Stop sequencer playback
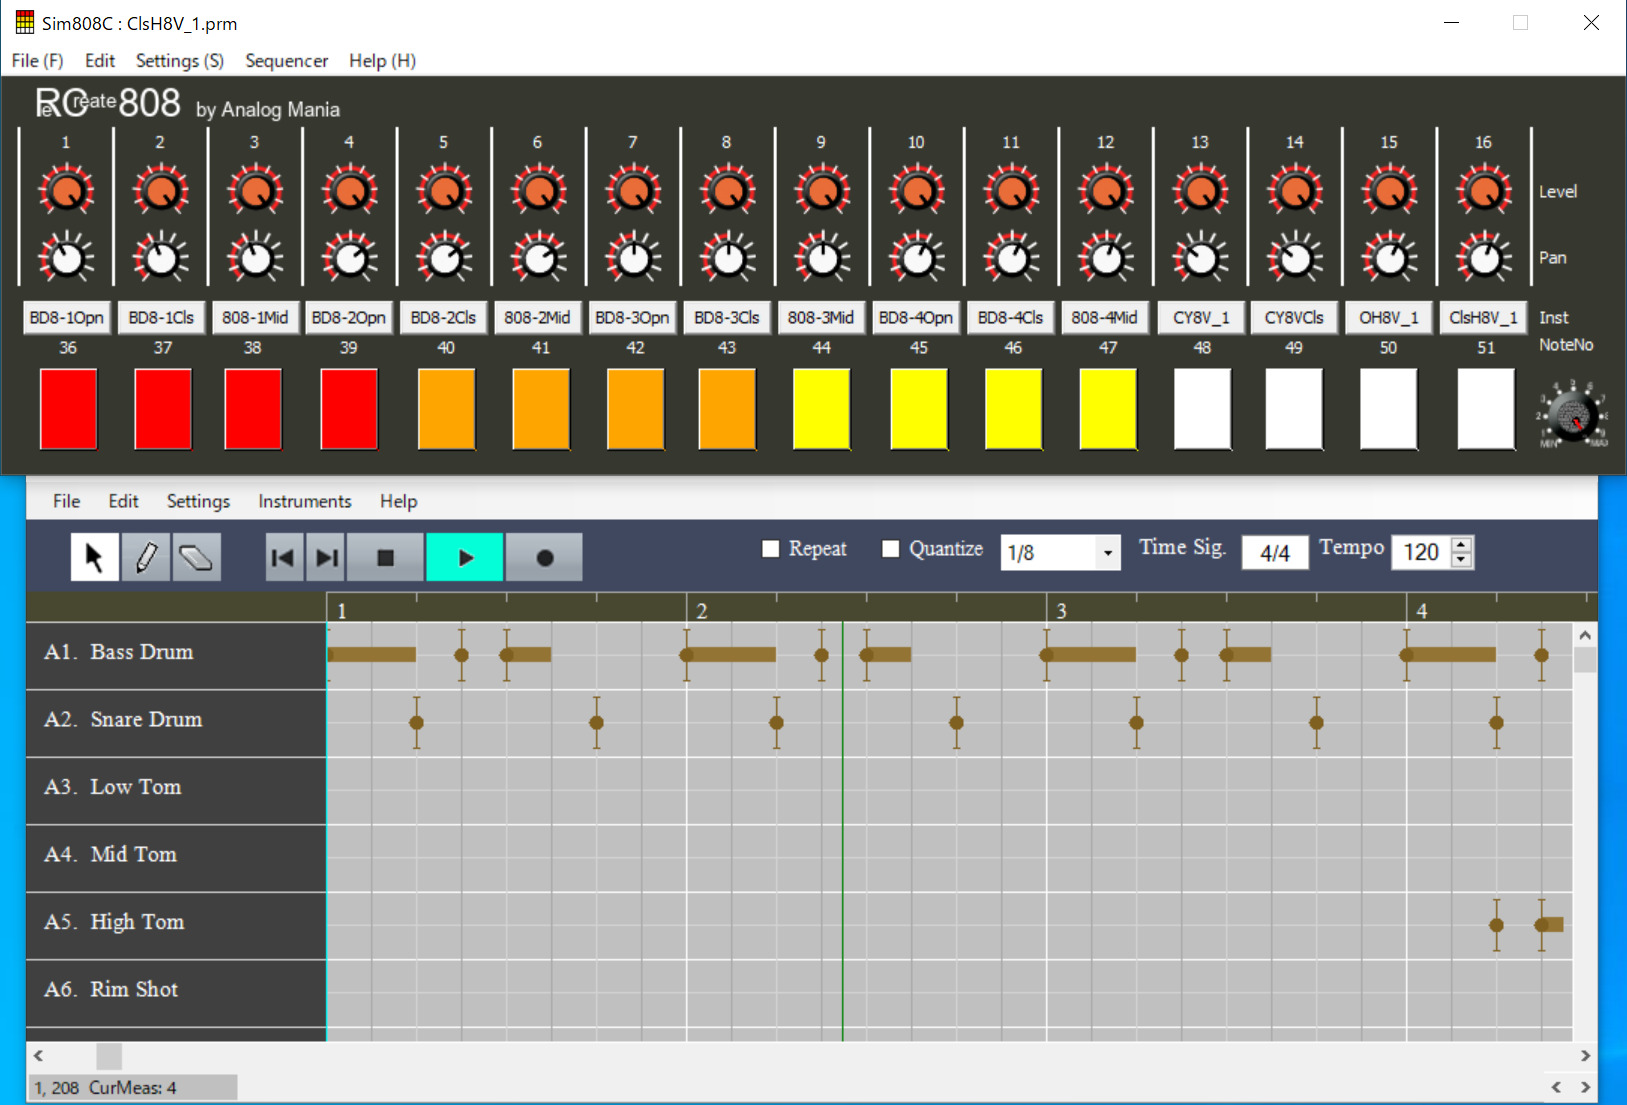The image size is (1627, 1105). [x=385, y=557]
